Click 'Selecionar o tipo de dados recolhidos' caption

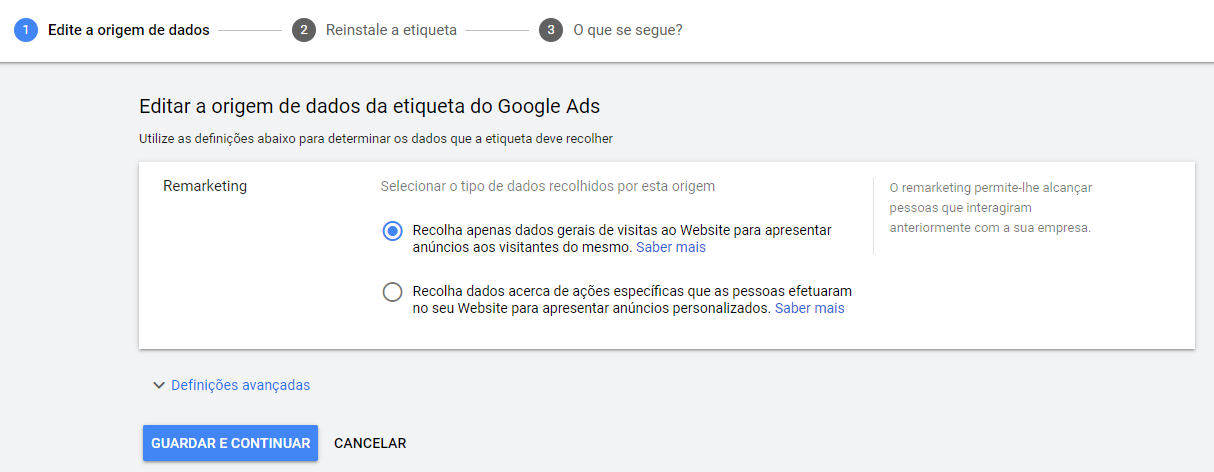coord(548,186)
